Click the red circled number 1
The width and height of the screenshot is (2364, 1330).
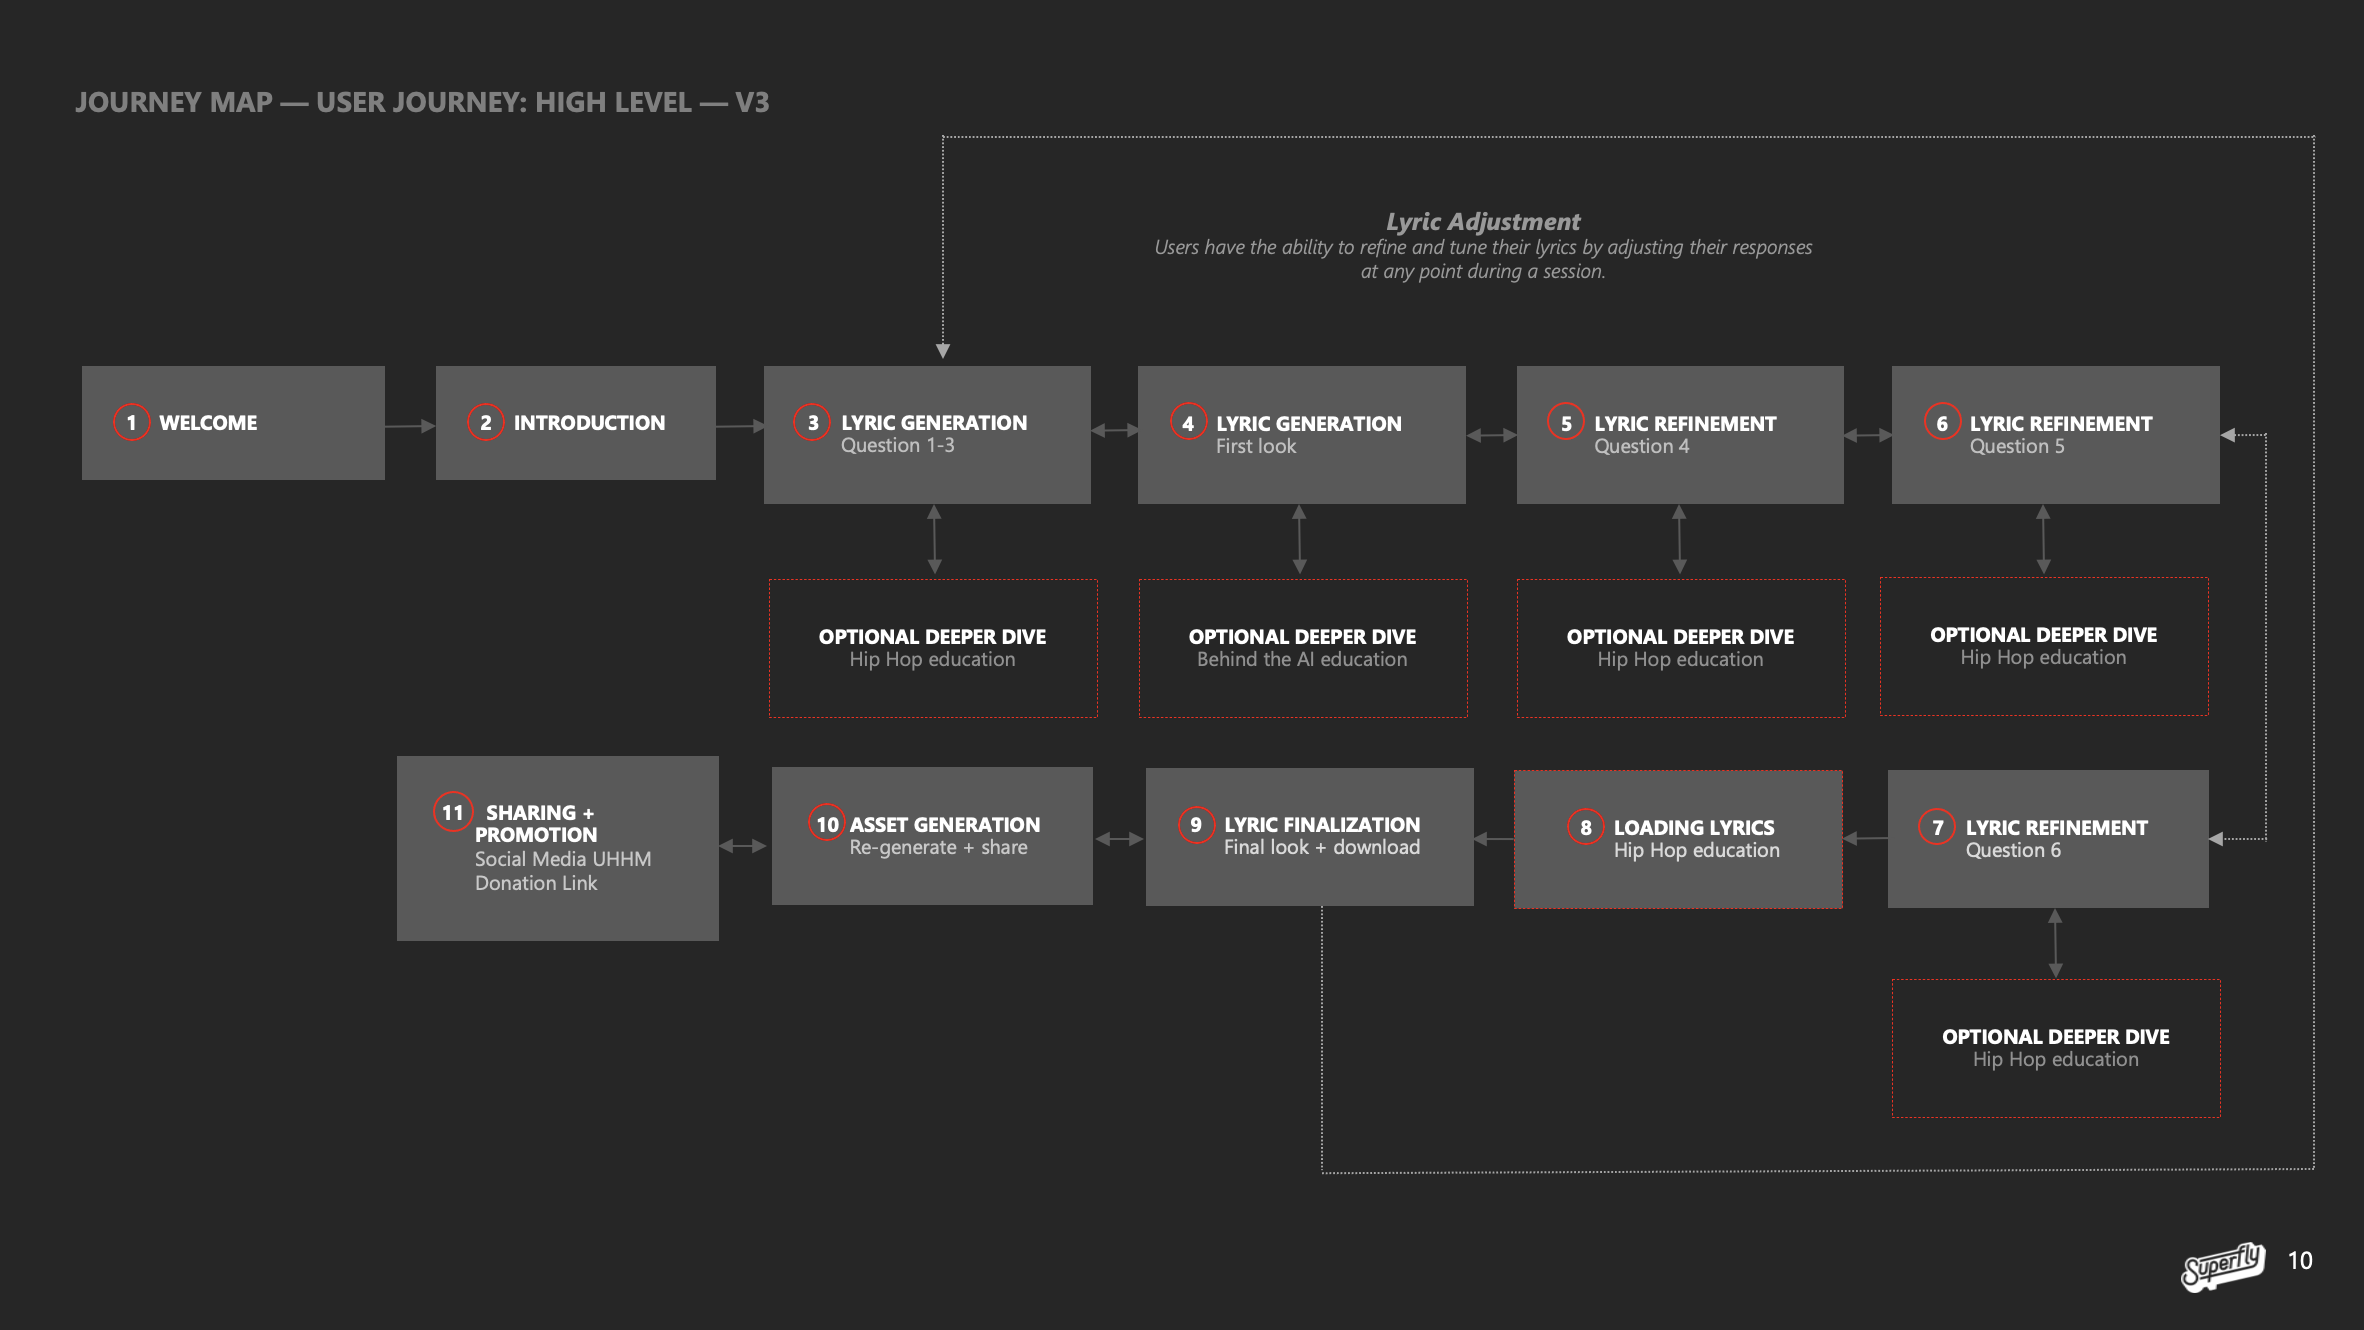[131, 422]
